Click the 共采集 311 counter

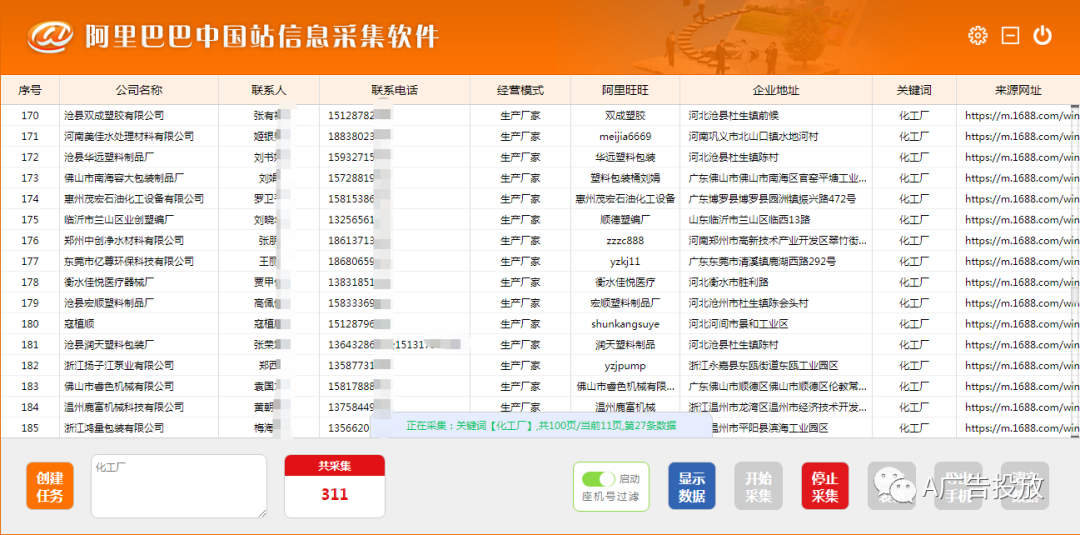coord(335,486)
